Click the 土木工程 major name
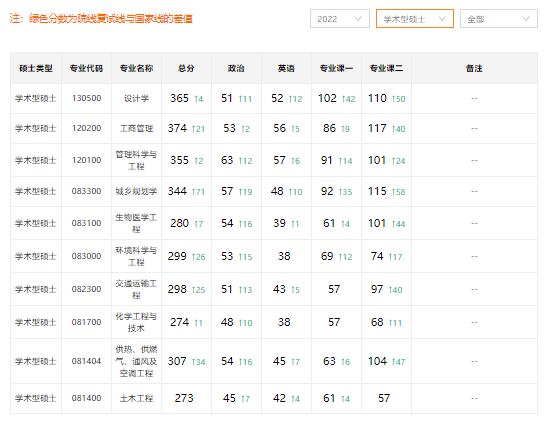 (136, 398)
